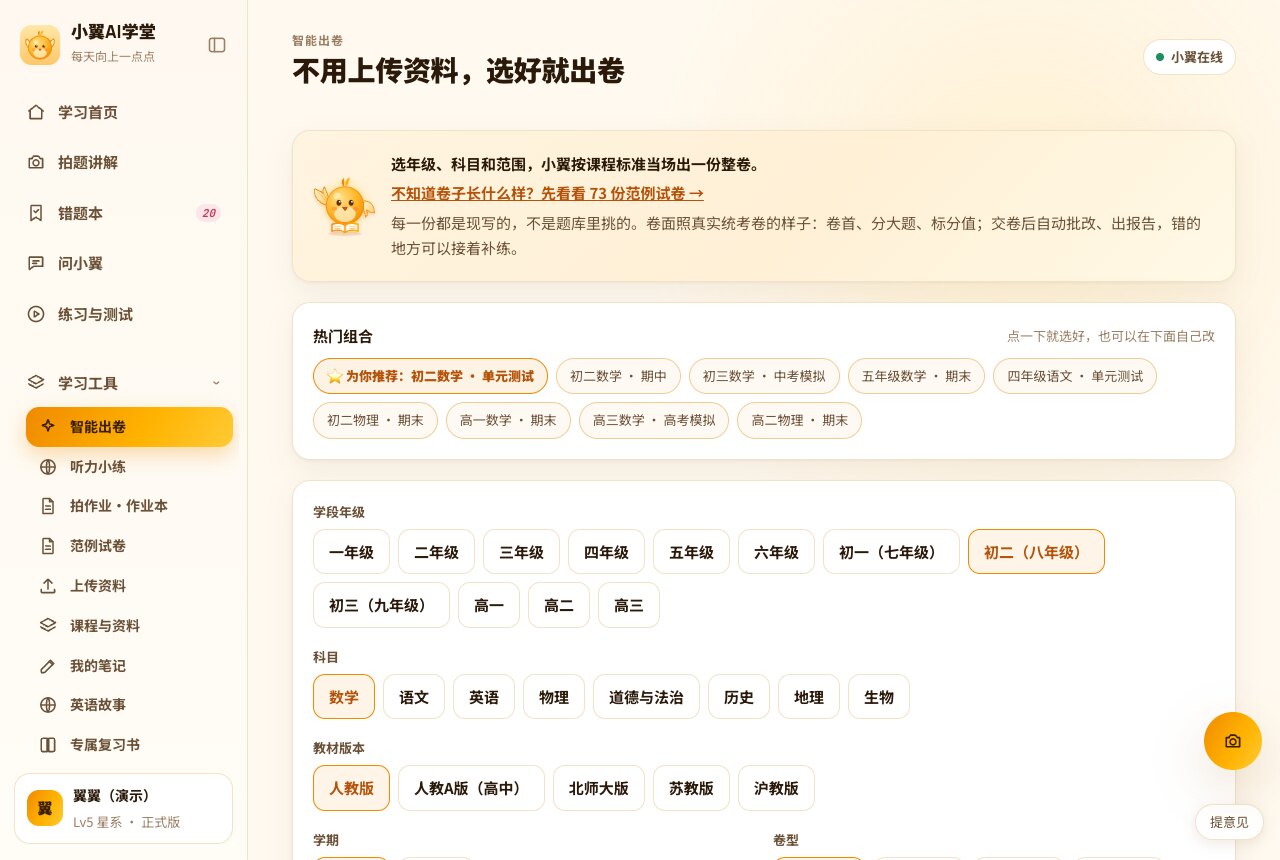Apply the recommended 初二数学・单元测试 combo
Screen dimensions: 1280x860
click(430, 376)
